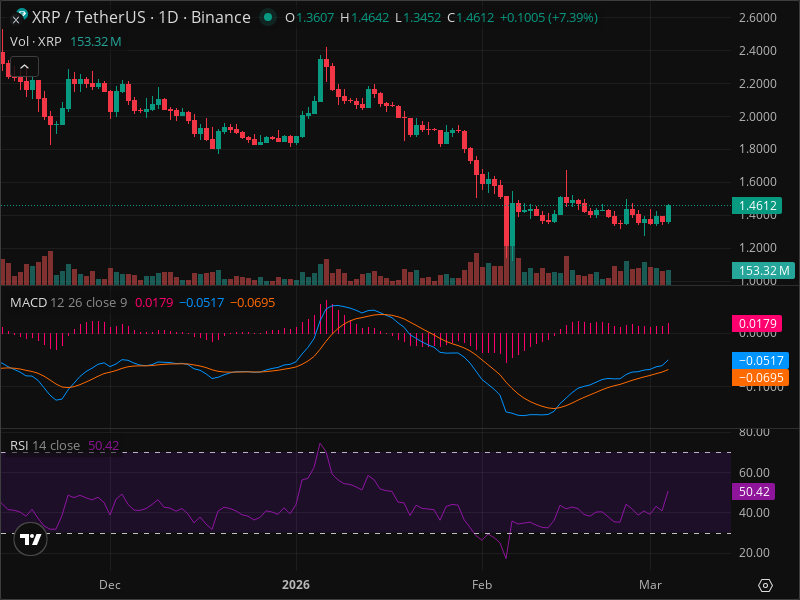Click the XRP coin logo icon
This screenshot has height=600, width=800.
(21, 15)
